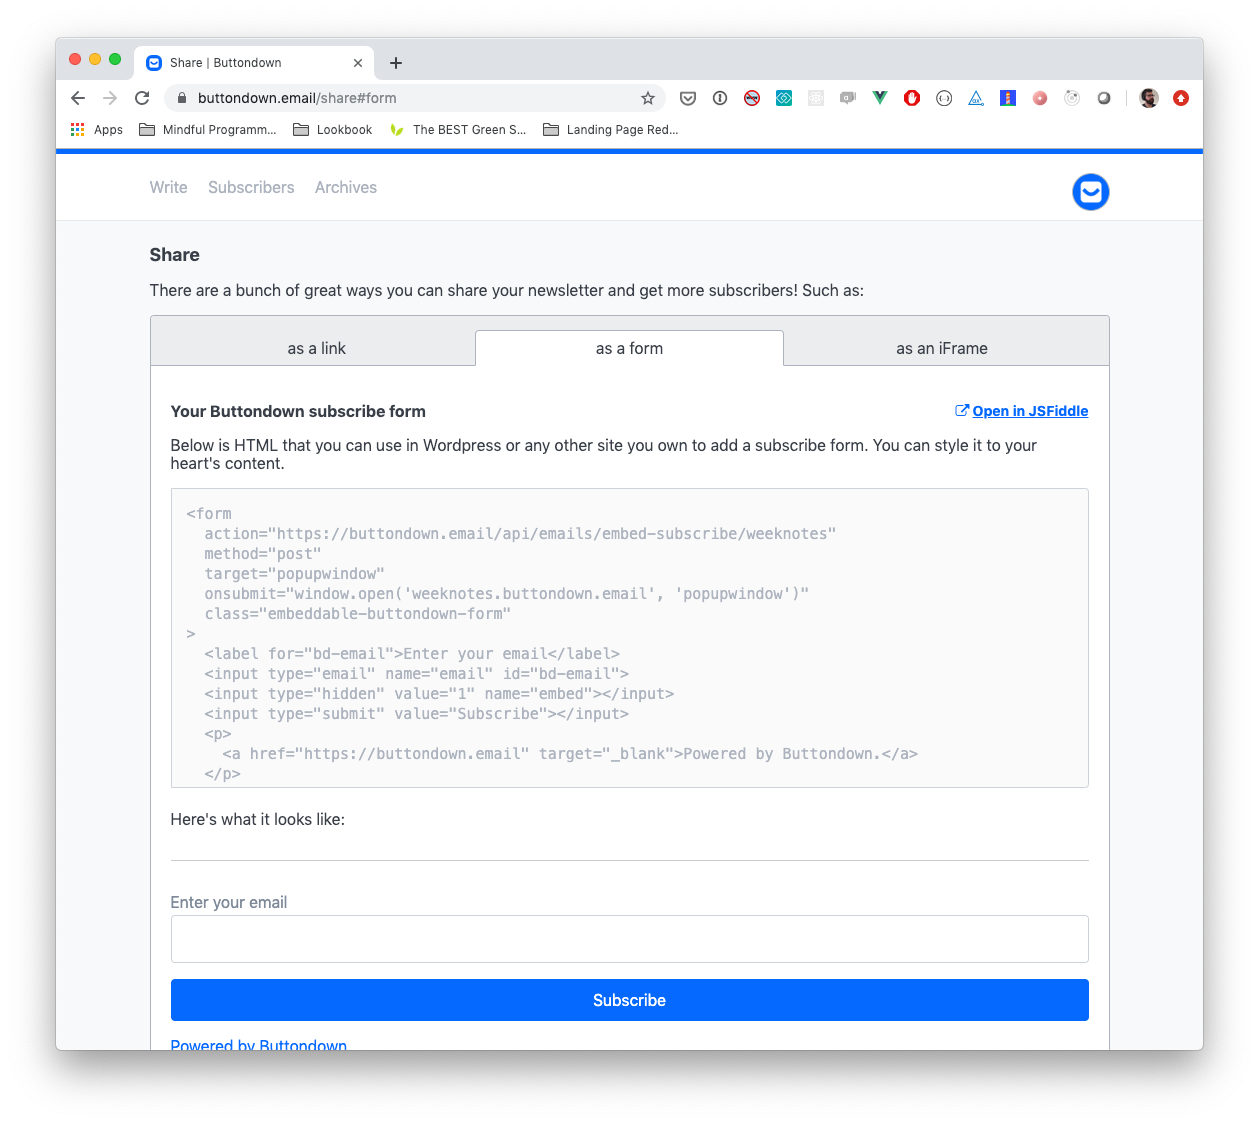Go back to the previous page
1259x1124 pixels.
point(78,98)
